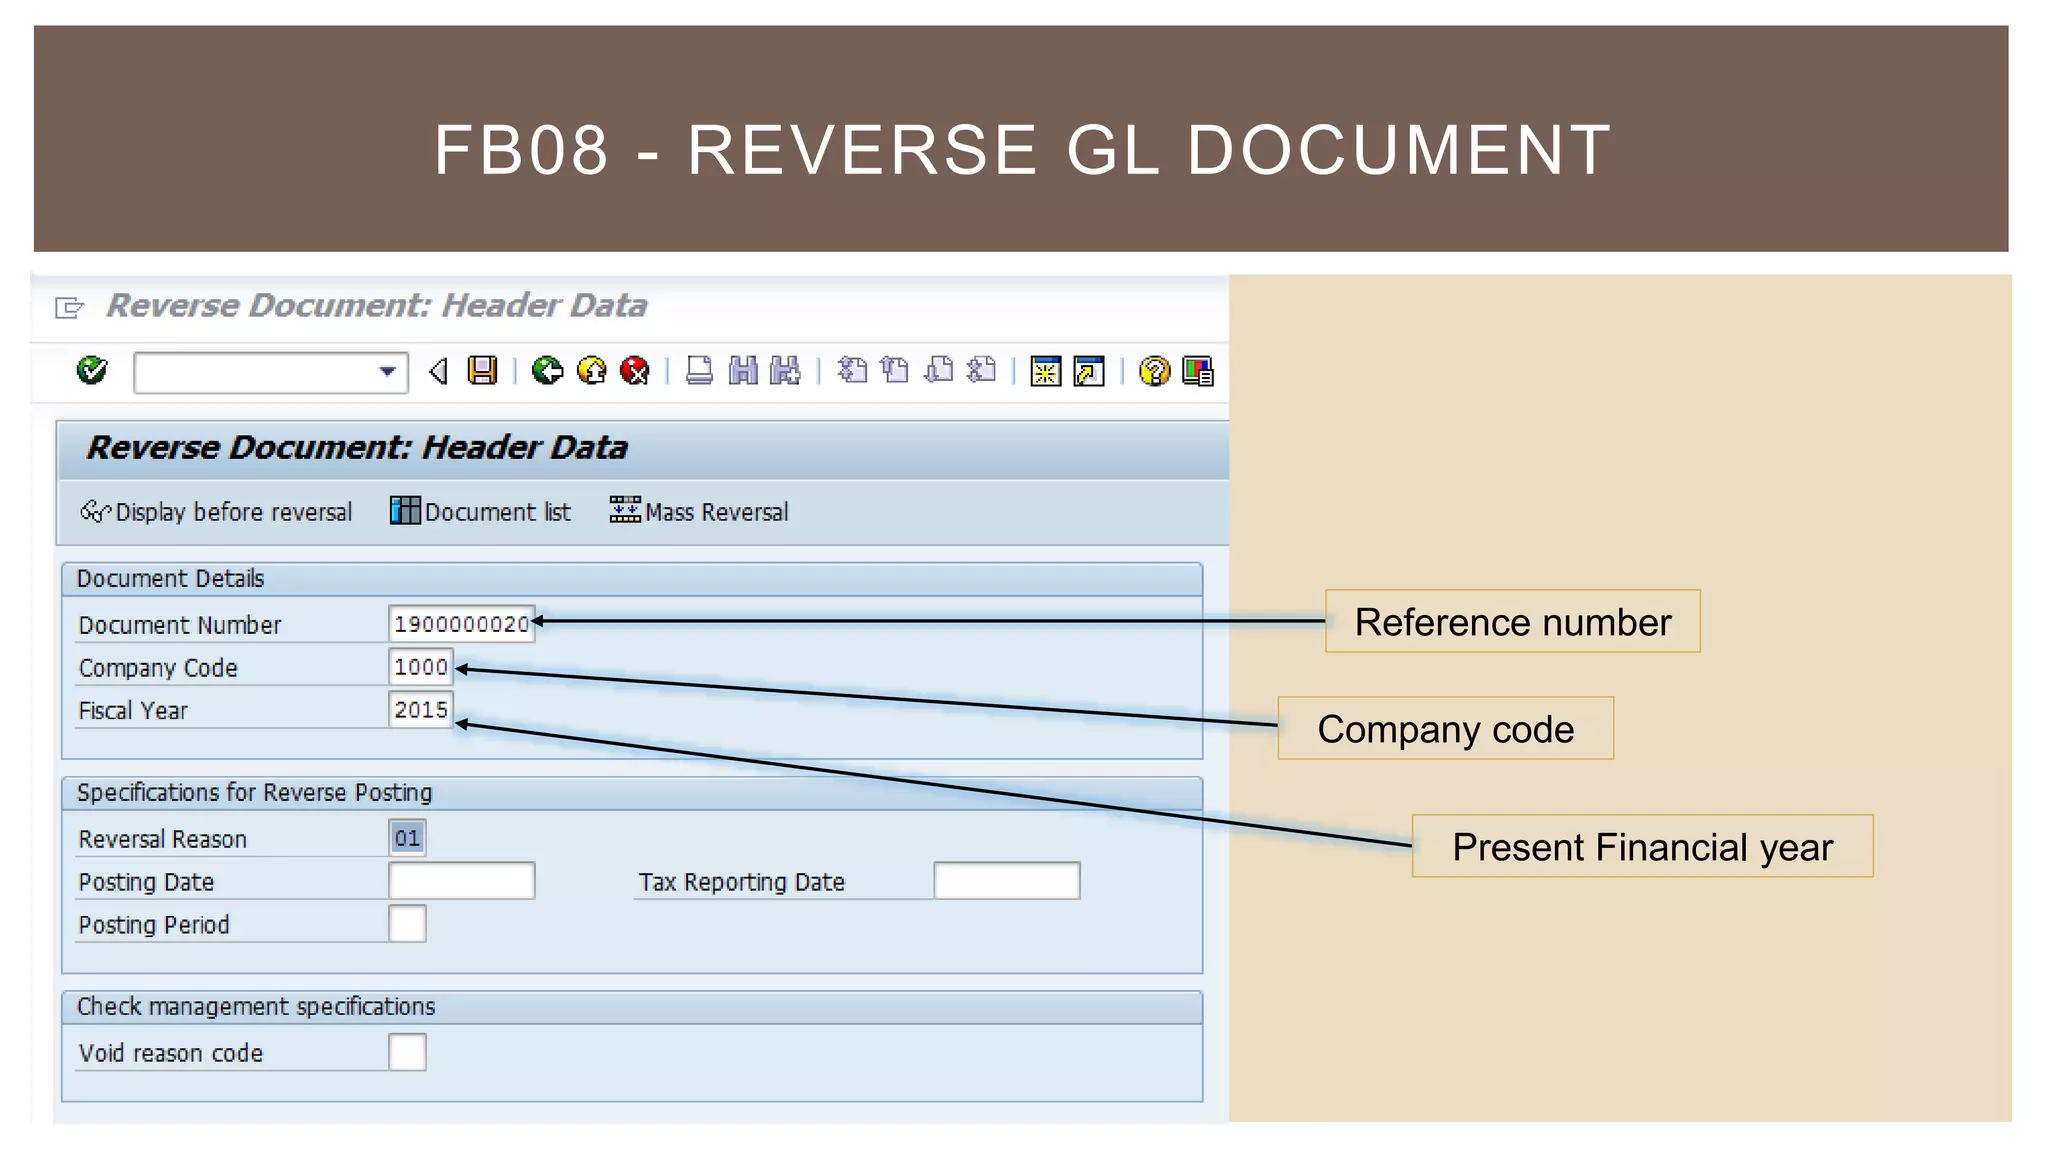Screen dimensions: 2048x1152
Task: Click the red Cancel icon
Action: pyautogui.click(x=635, y=371)
